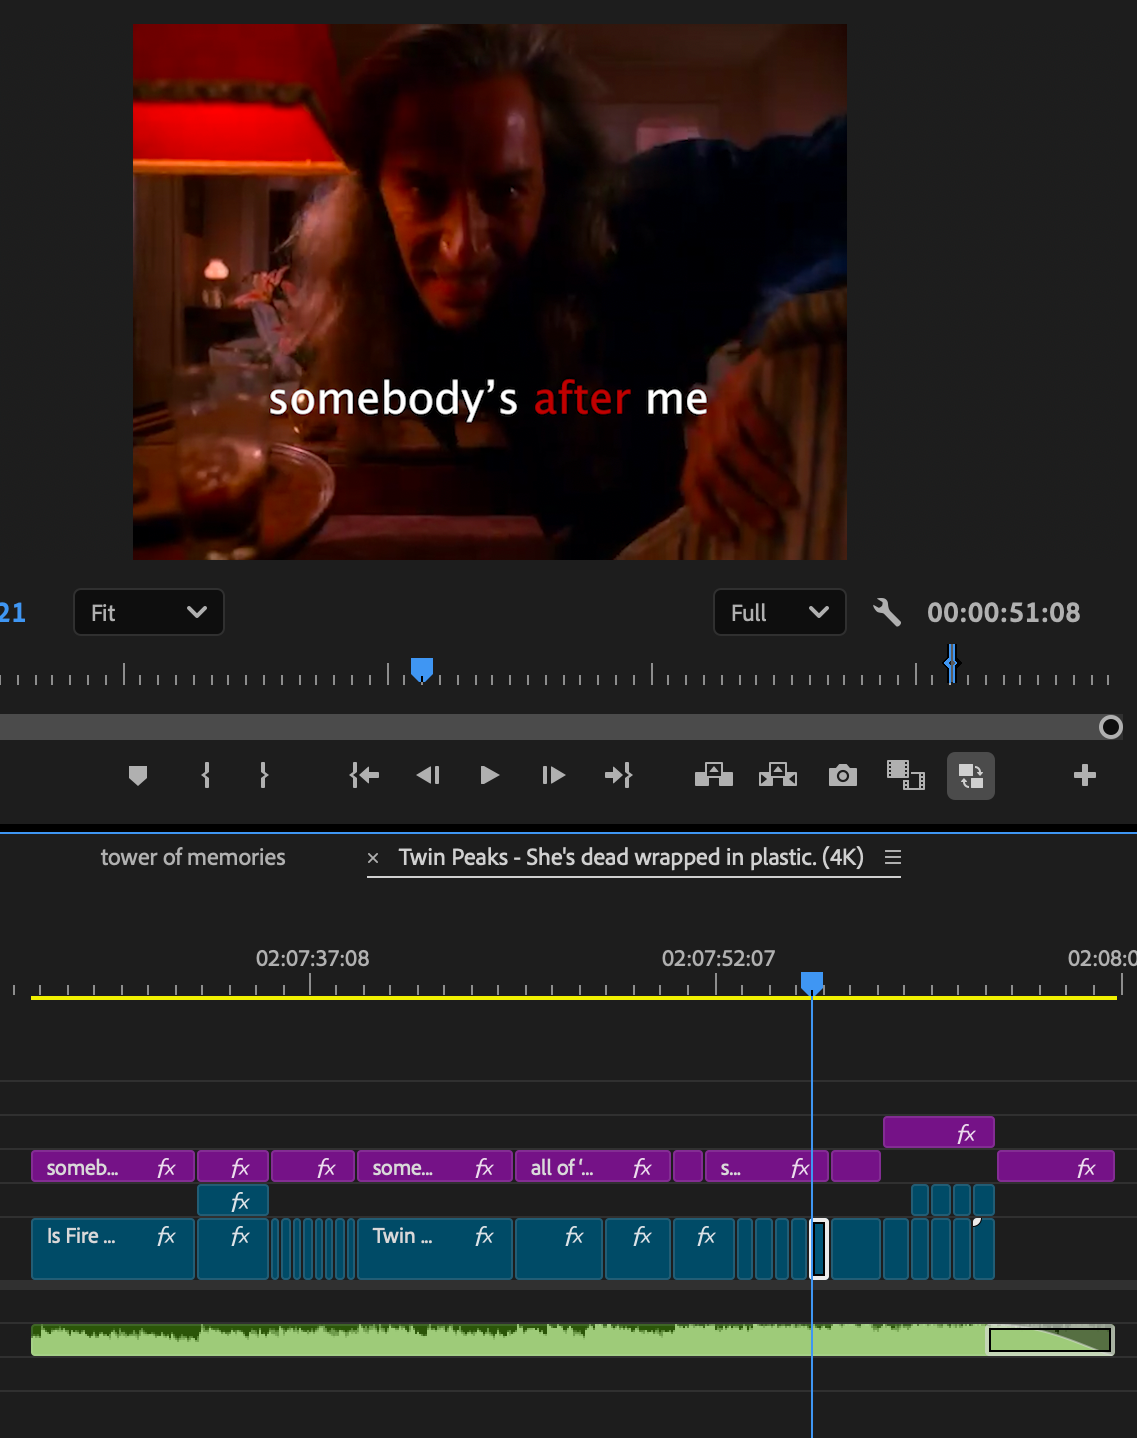Open Fit zoom level dropdown
The height and width of the screenshot is (1438, 1137).
point(149,612)
